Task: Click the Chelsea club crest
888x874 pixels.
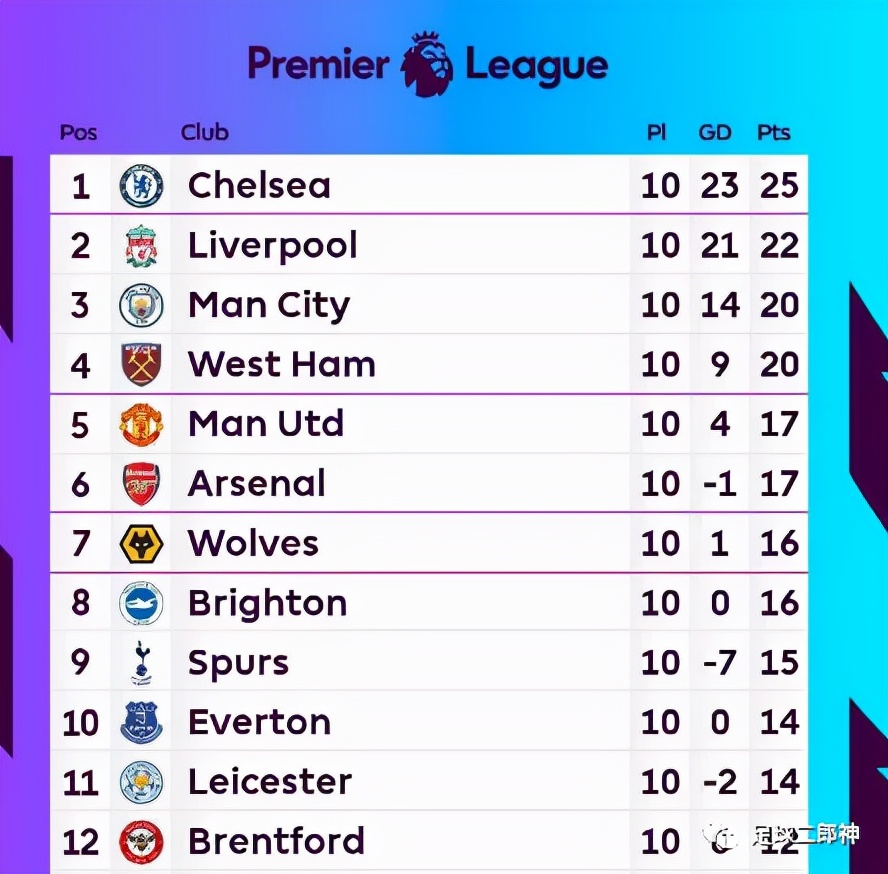Action: [141, 186]
